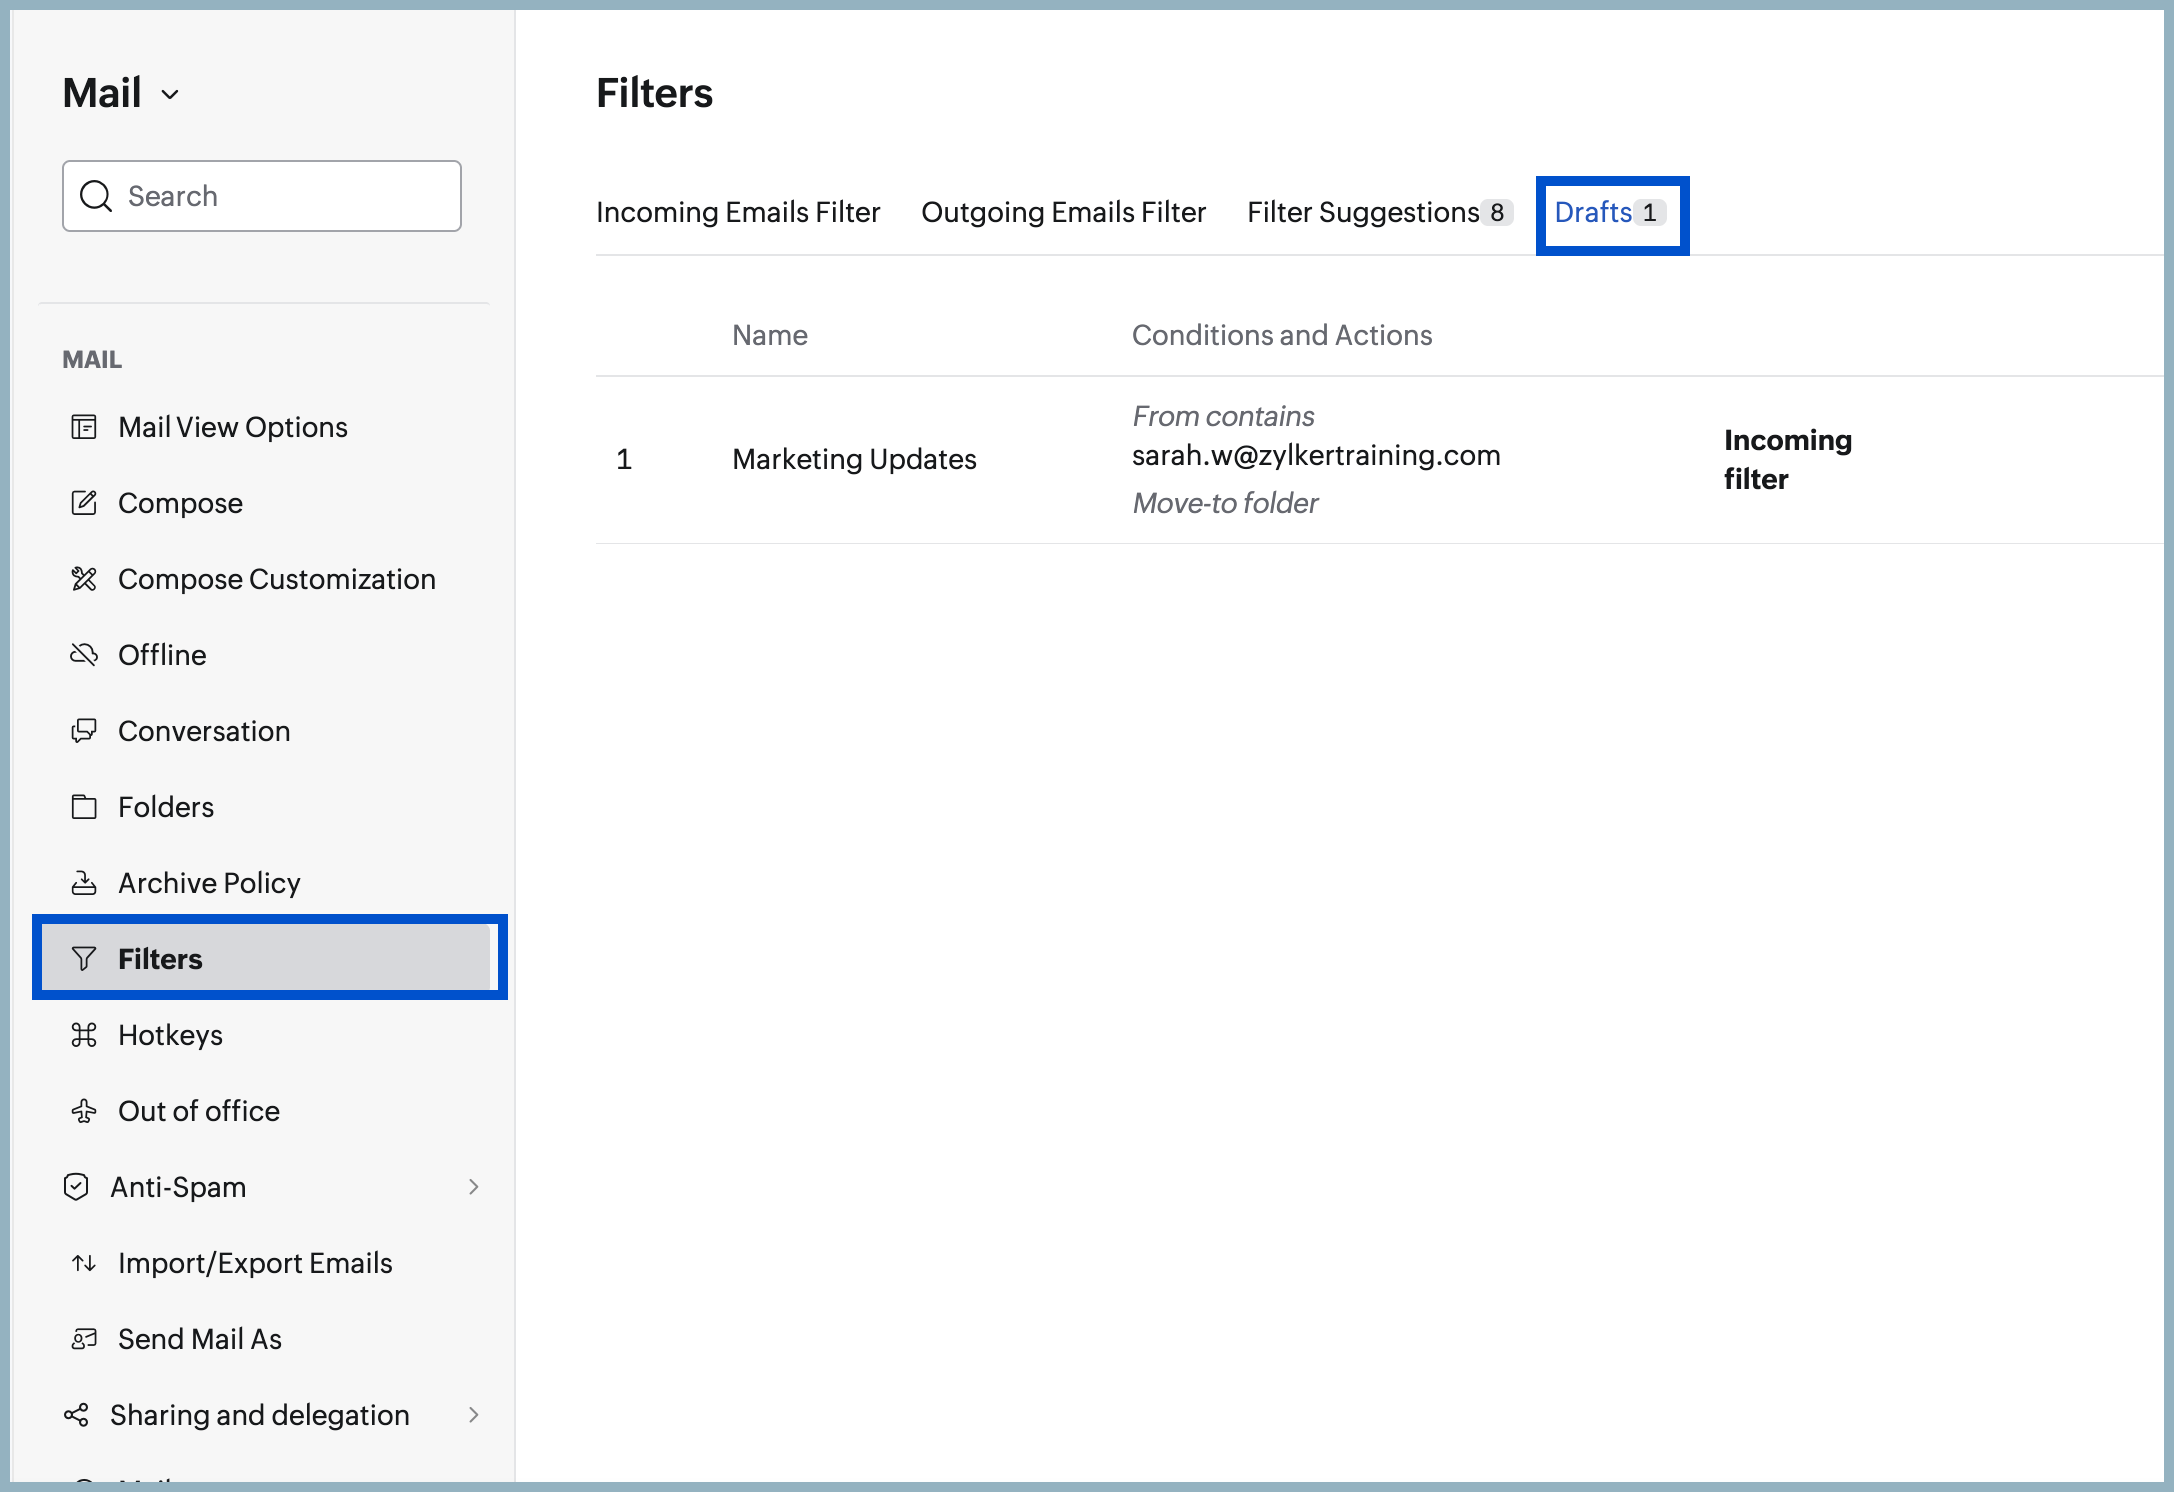This screenshot has width=2174, height=1492.
Task: Open the Send Mail As settings
Action: click(200, 1339)
